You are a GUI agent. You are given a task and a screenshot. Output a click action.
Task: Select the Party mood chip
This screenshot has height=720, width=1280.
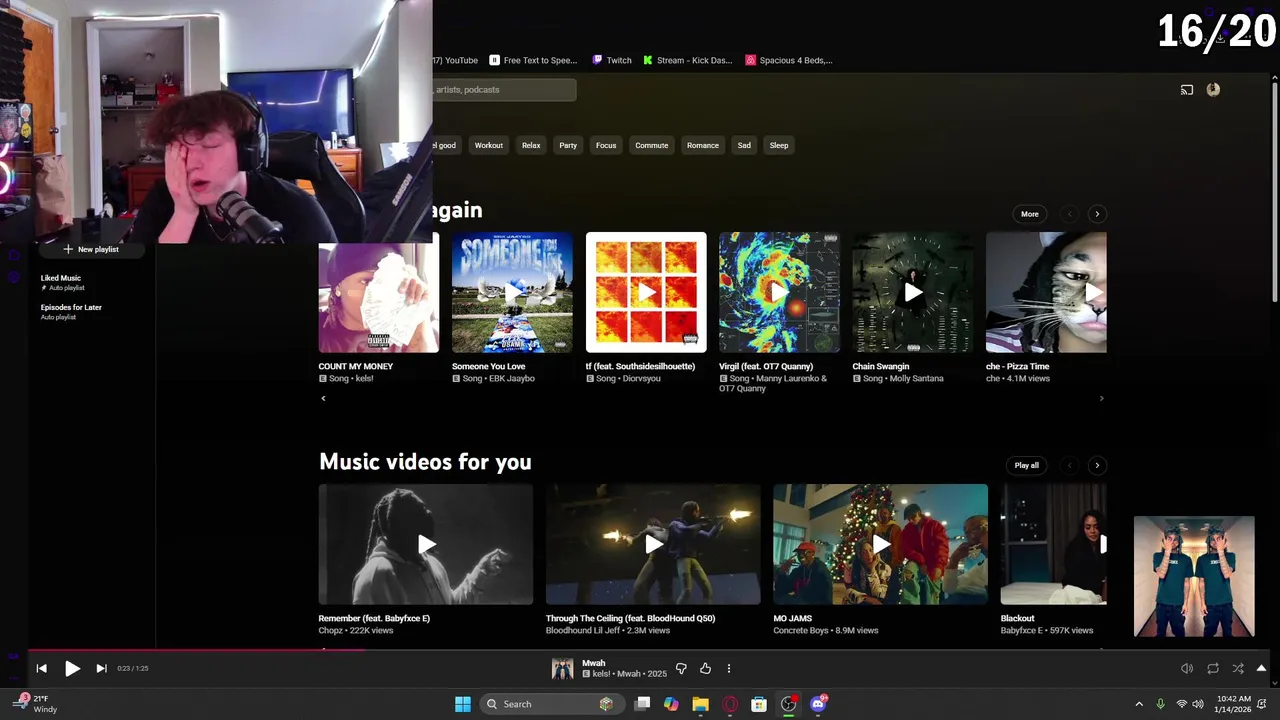(568, 145)
